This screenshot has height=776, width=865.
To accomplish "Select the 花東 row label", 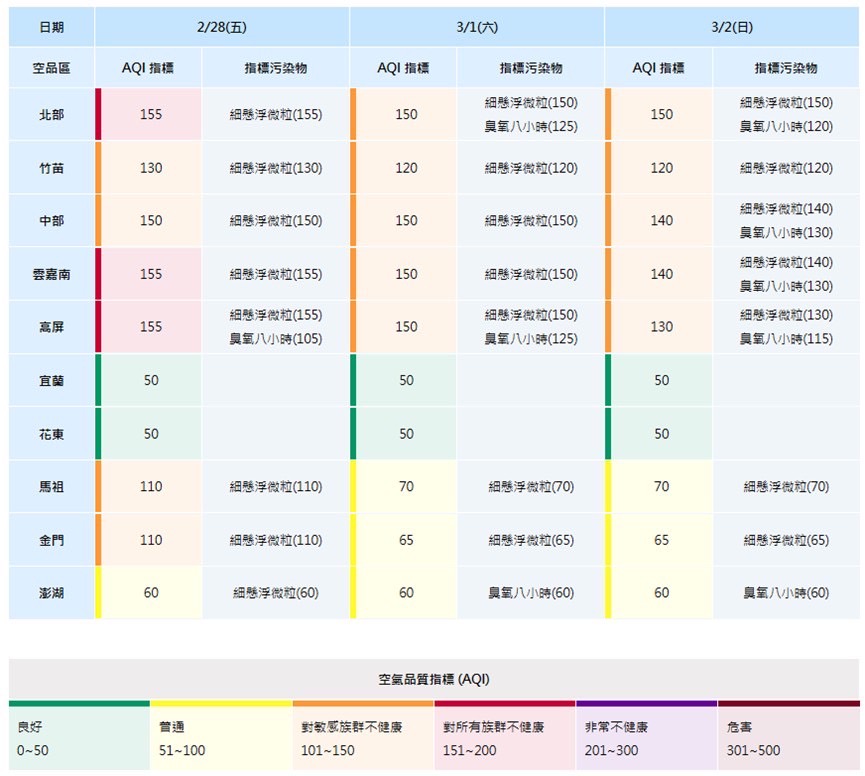I will 51,434.
